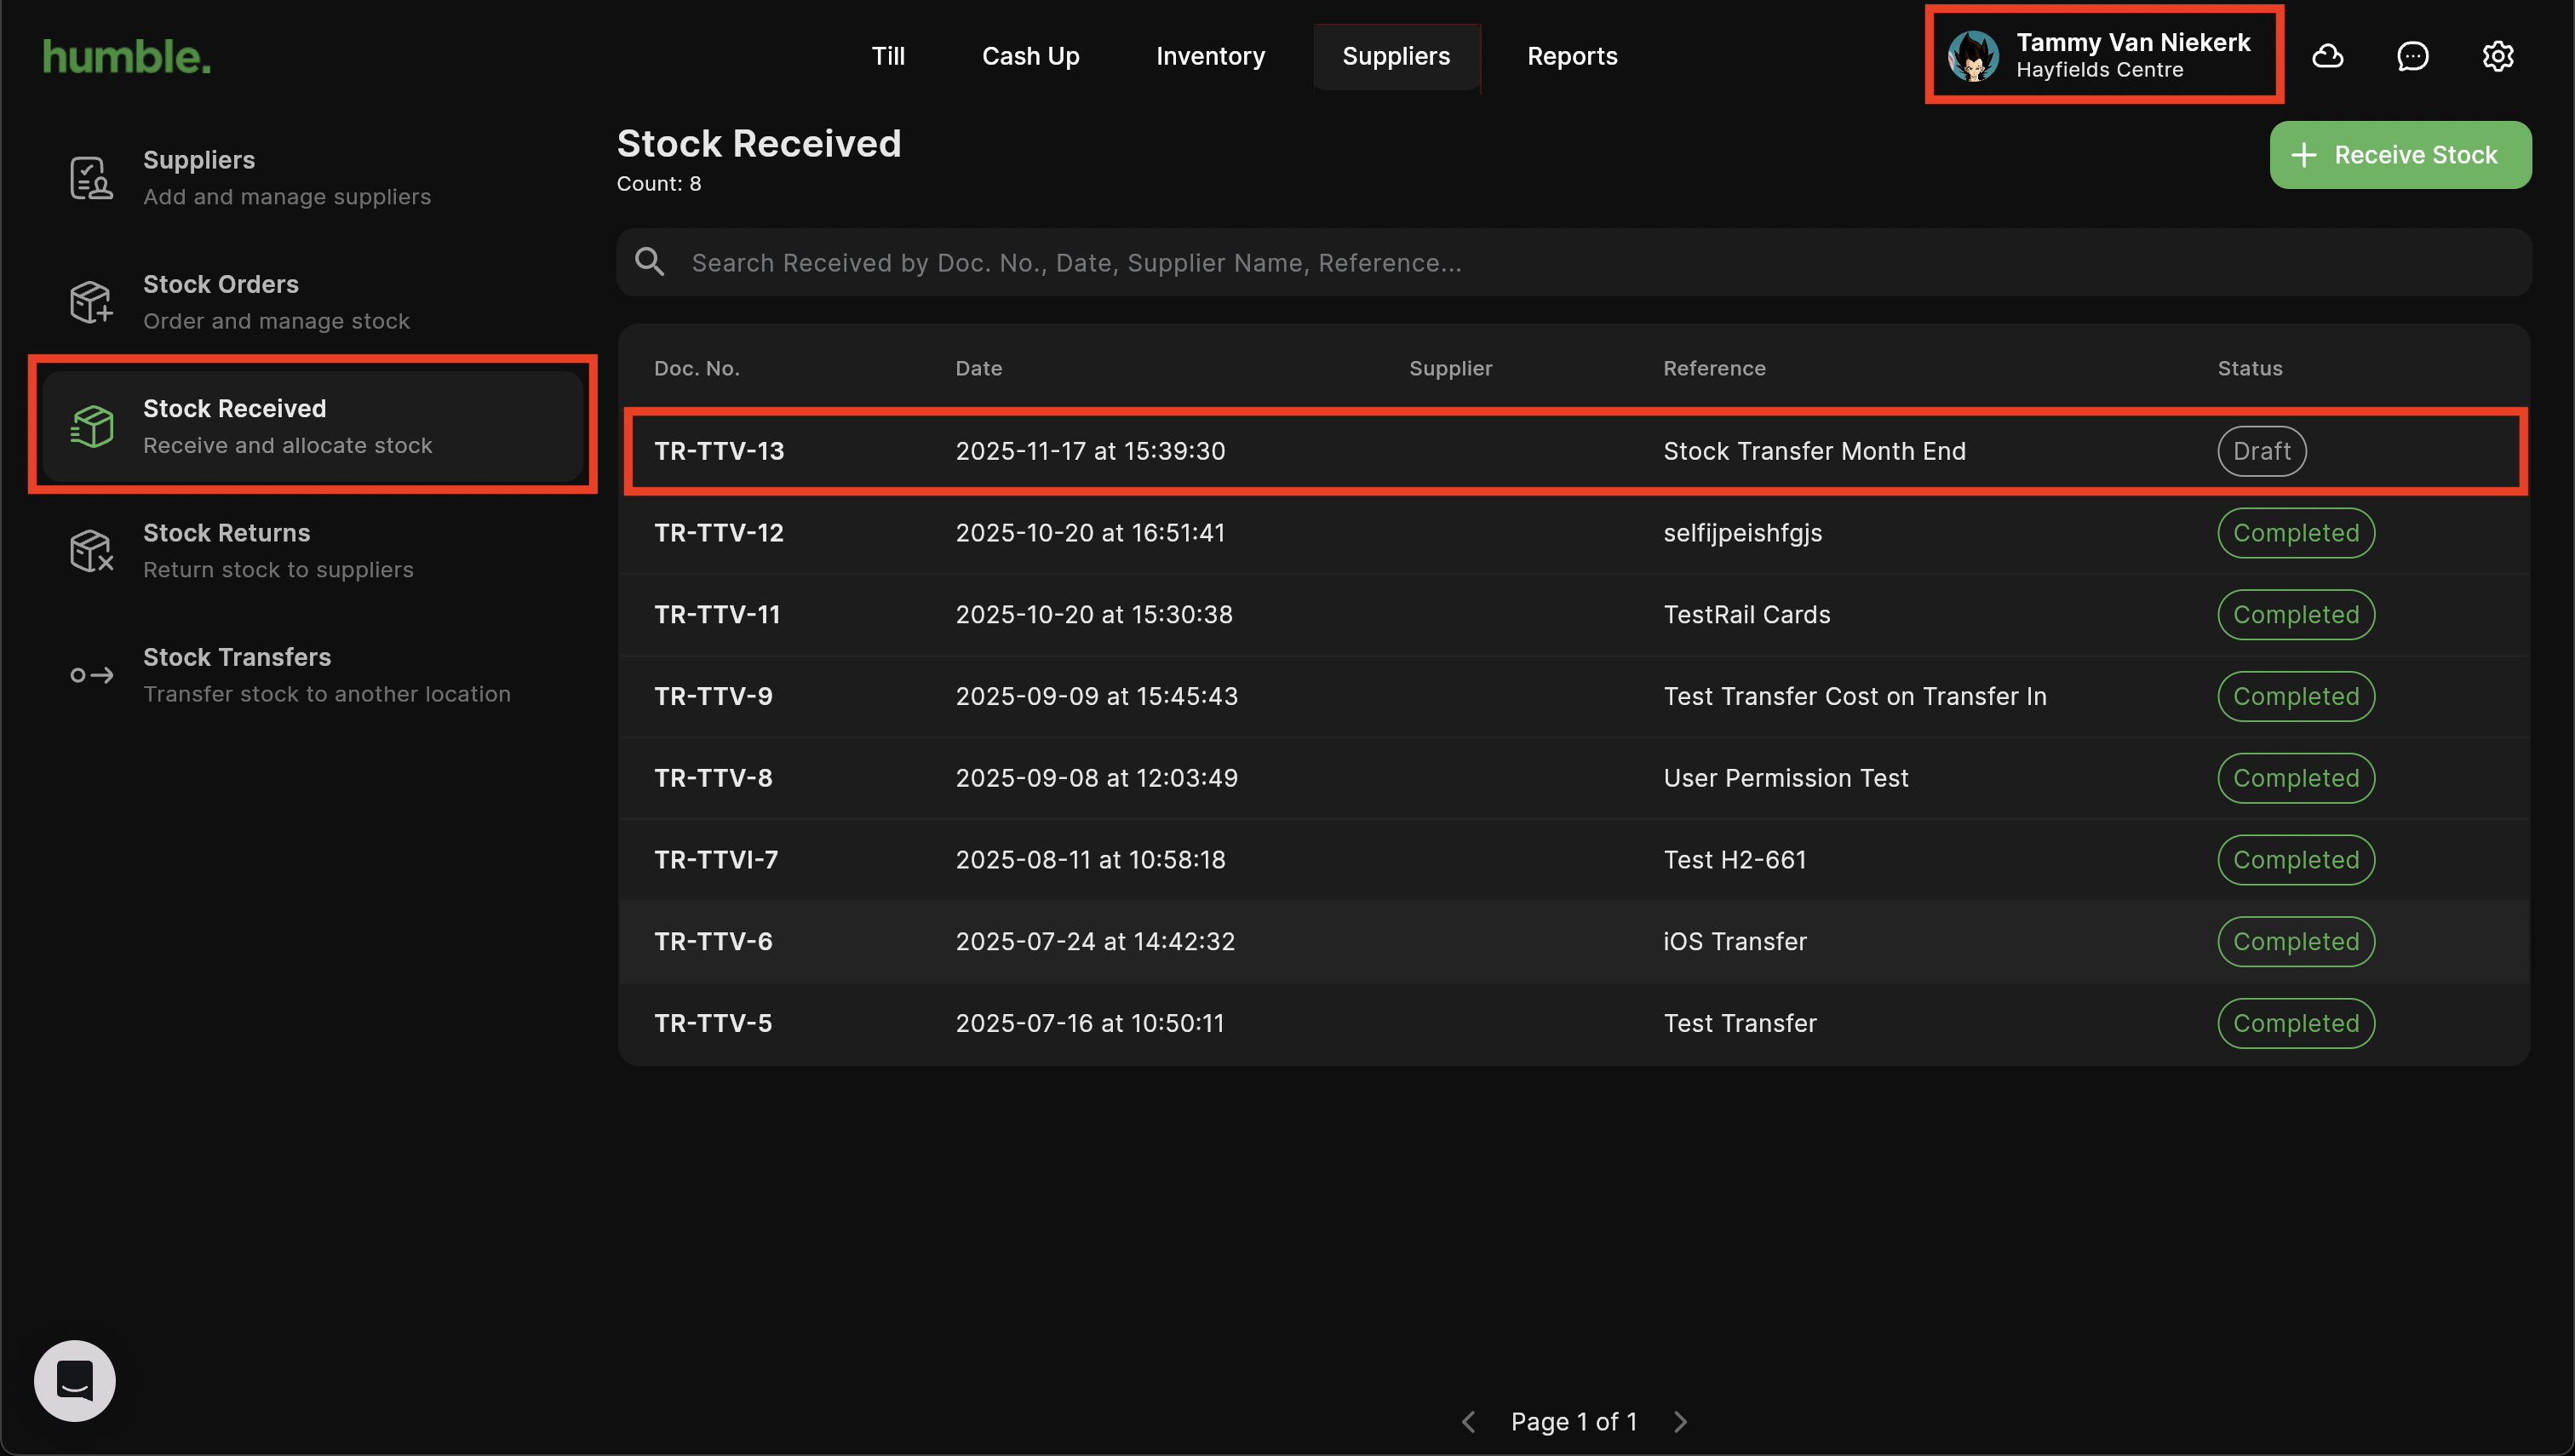
Task: Click the humble. logo
Action: 127,57
